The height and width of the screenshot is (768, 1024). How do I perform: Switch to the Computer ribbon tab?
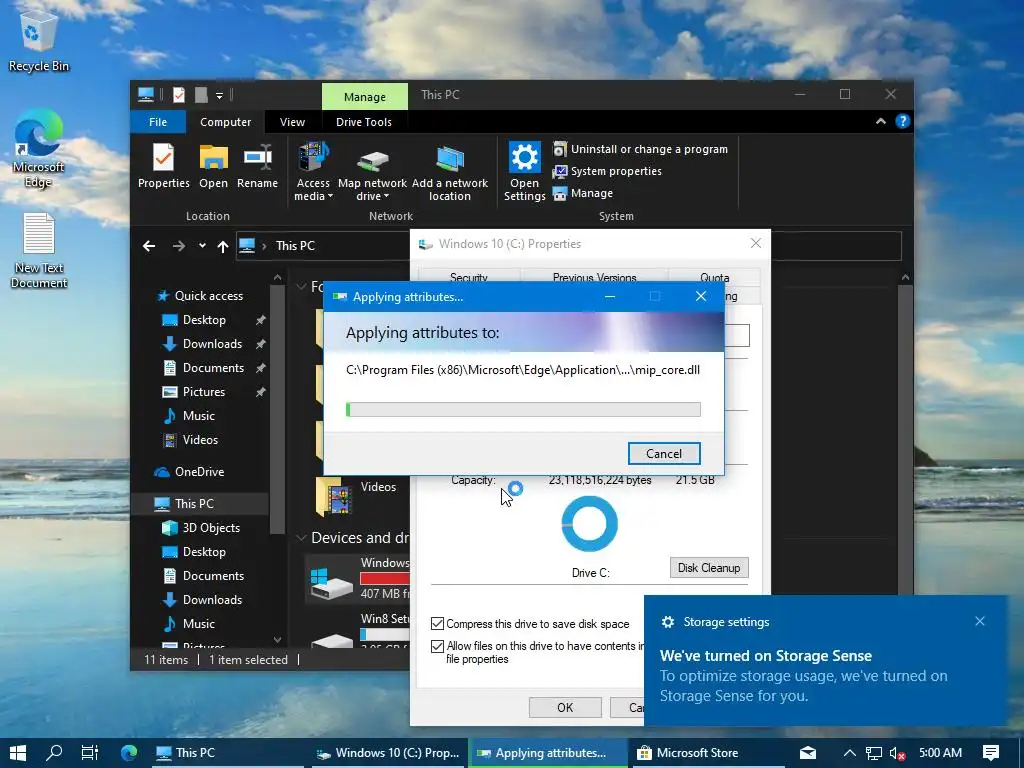225,122
